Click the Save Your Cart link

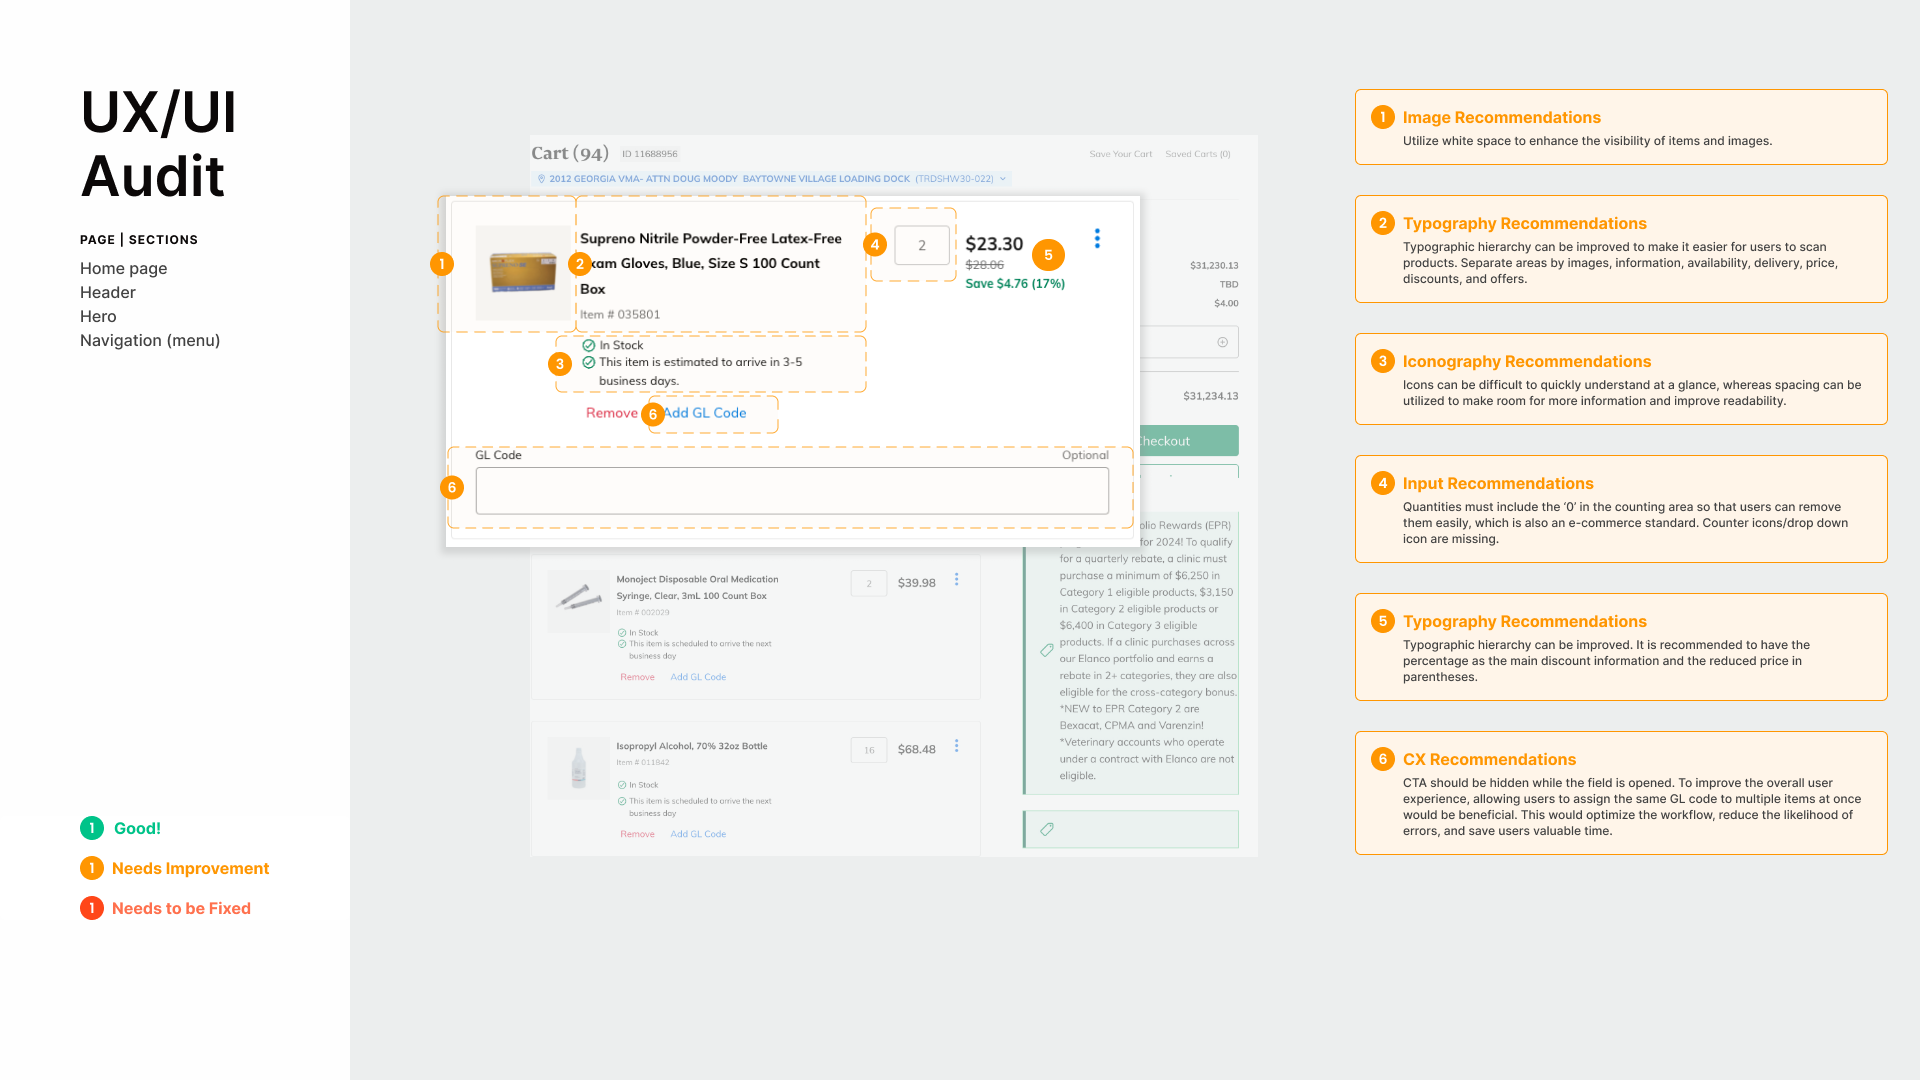click(x=1121, y=154)
